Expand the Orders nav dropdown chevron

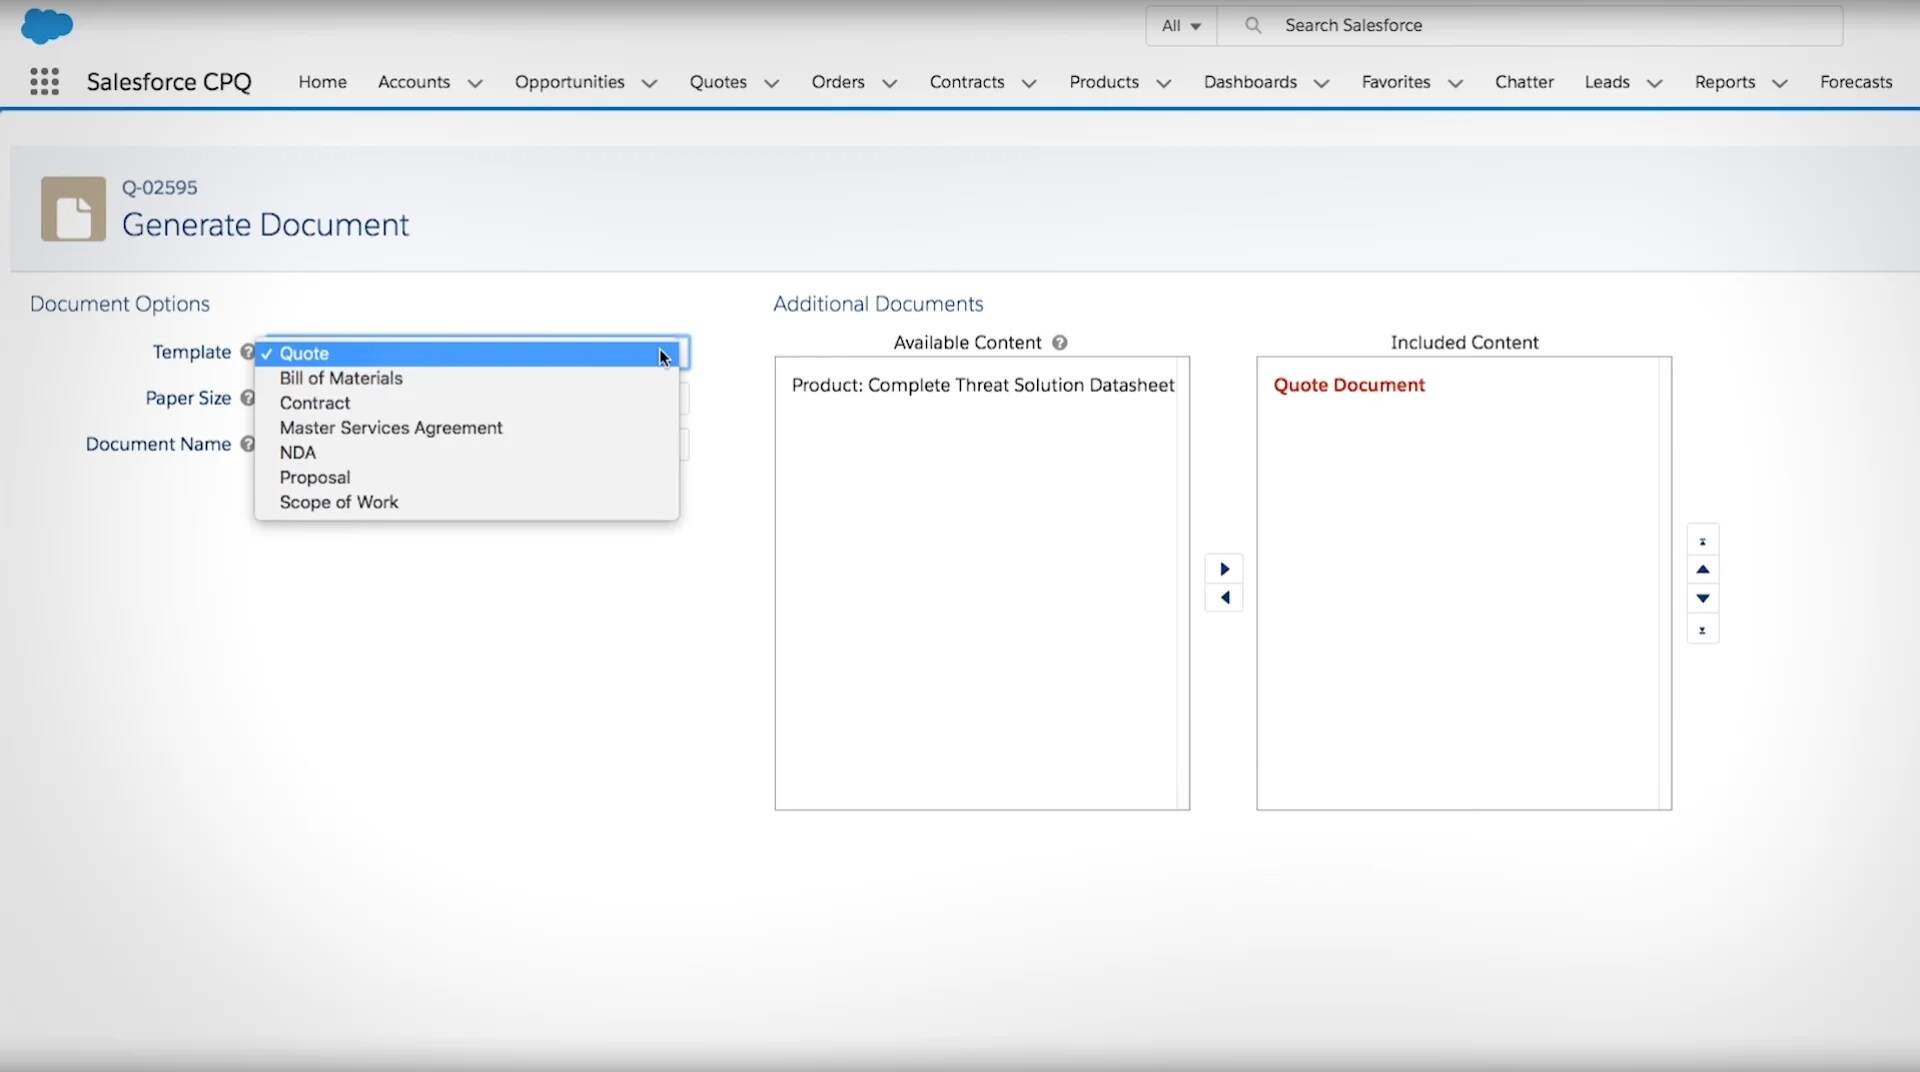pos(889,83)
